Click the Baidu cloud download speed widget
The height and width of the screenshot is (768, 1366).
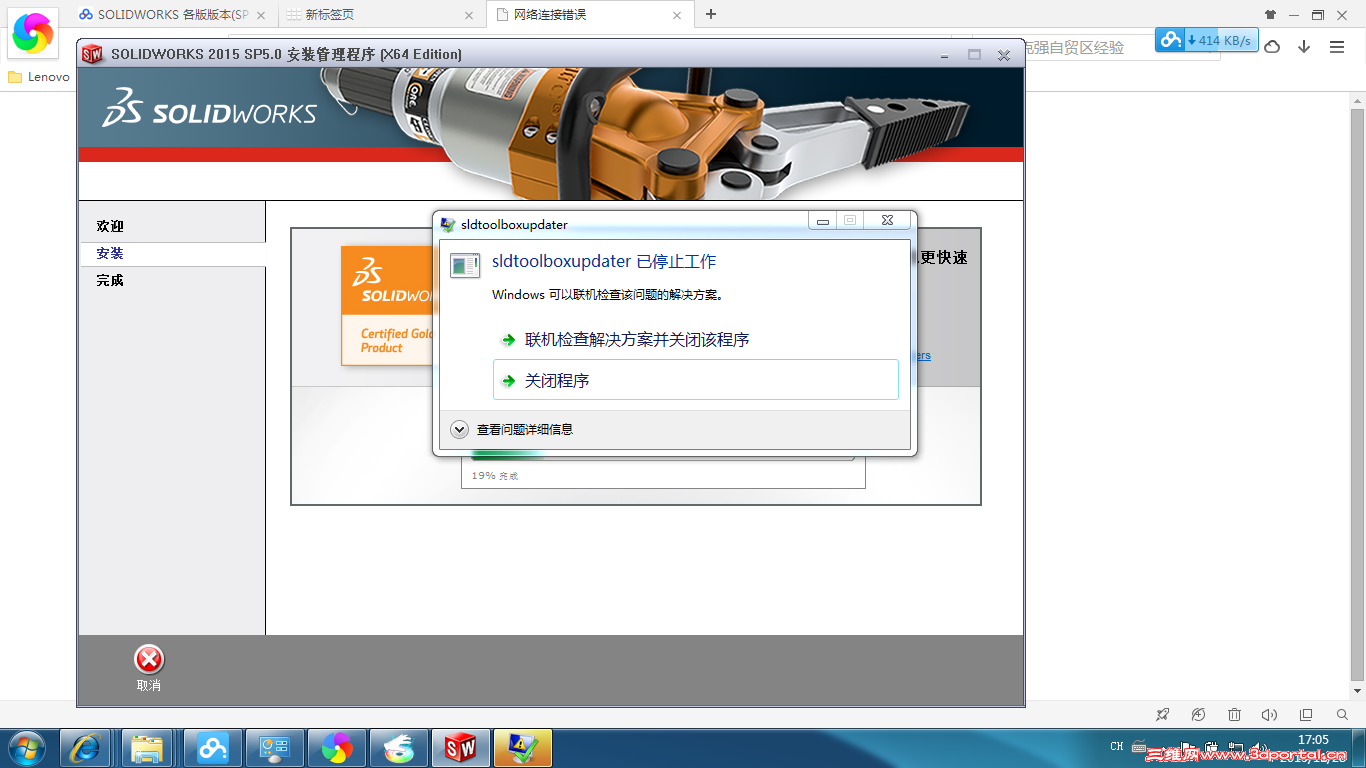(x=1206, y=40)
